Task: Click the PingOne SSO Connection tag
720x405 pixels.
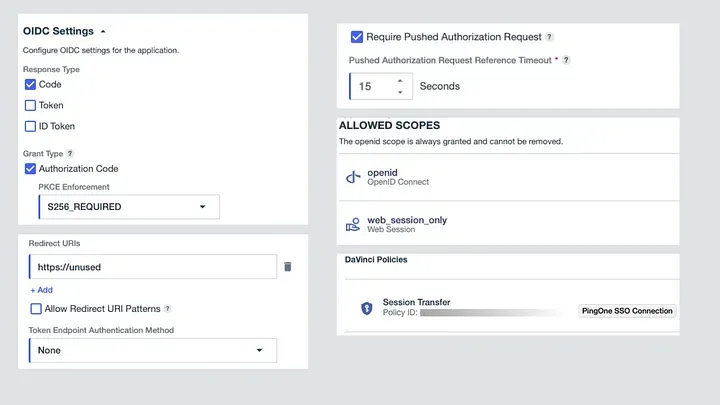Action: 627,311
